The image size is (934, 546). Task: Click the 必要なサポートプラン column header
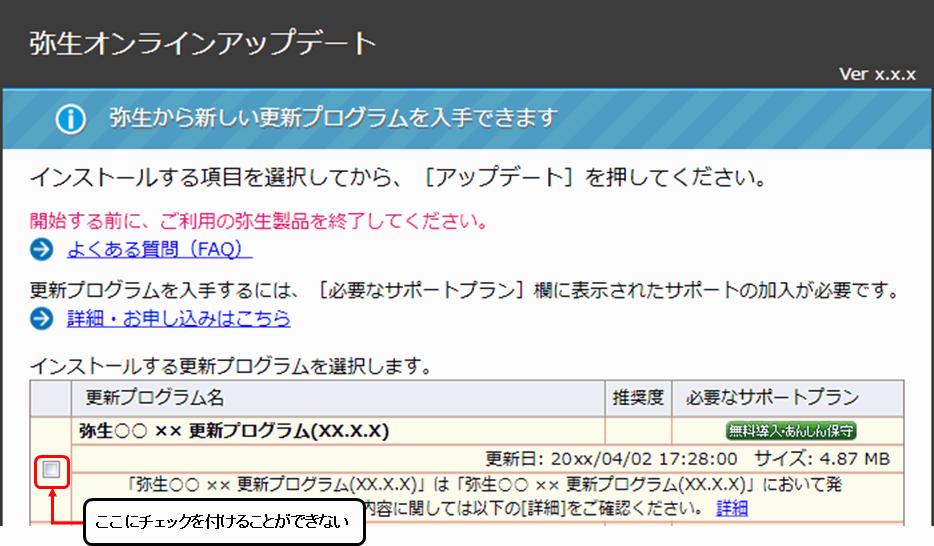[788, 398]
